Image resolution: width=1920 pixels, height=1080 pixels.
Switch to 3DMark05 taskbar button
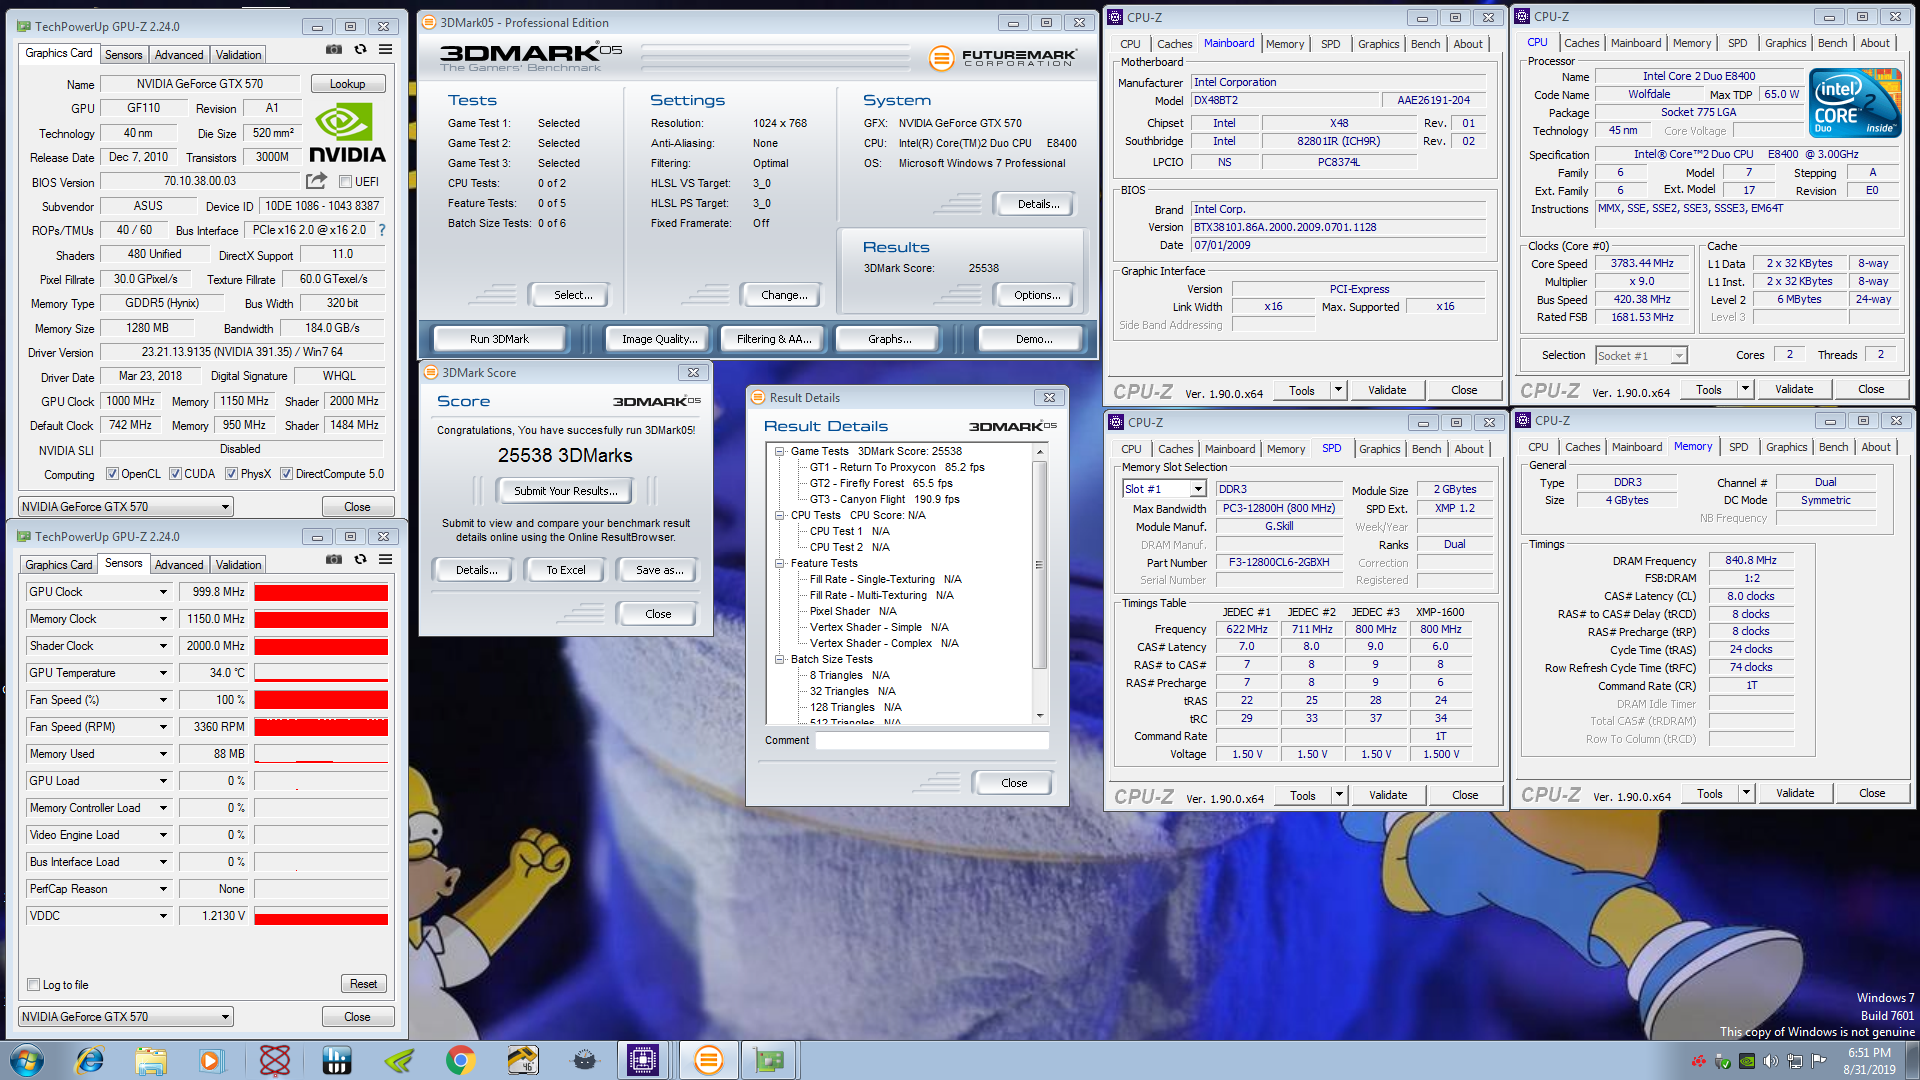(x=708, y=1060)
